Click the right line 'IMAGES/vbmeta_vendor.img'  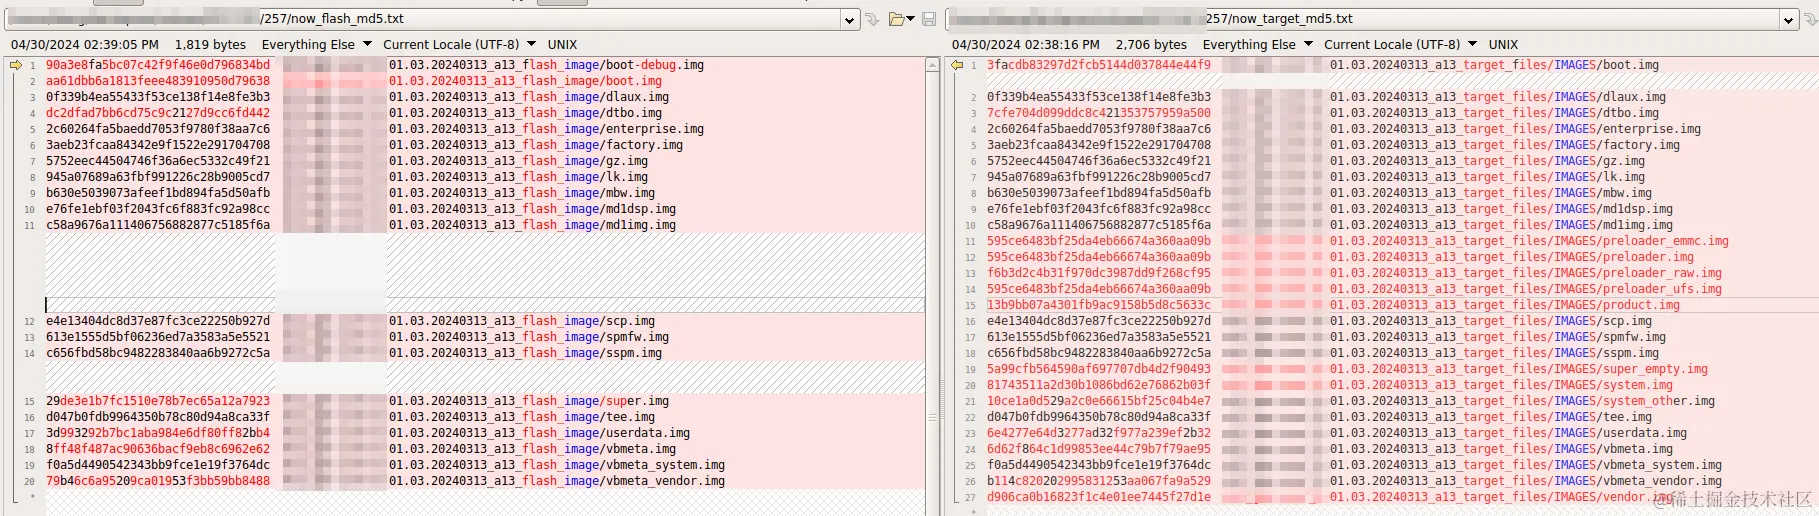1638,481
